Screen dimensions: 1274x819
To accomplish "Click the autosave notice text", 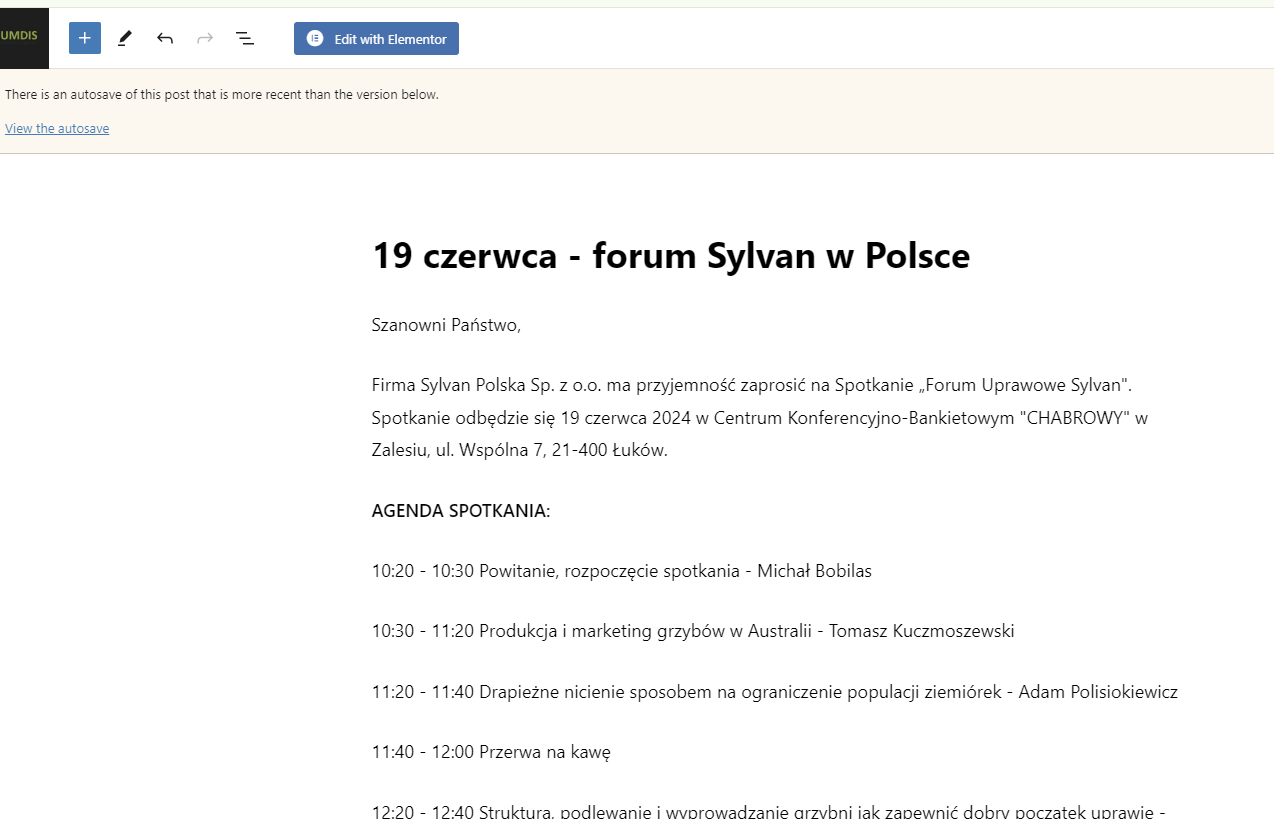I will click(x=222, y=95).
